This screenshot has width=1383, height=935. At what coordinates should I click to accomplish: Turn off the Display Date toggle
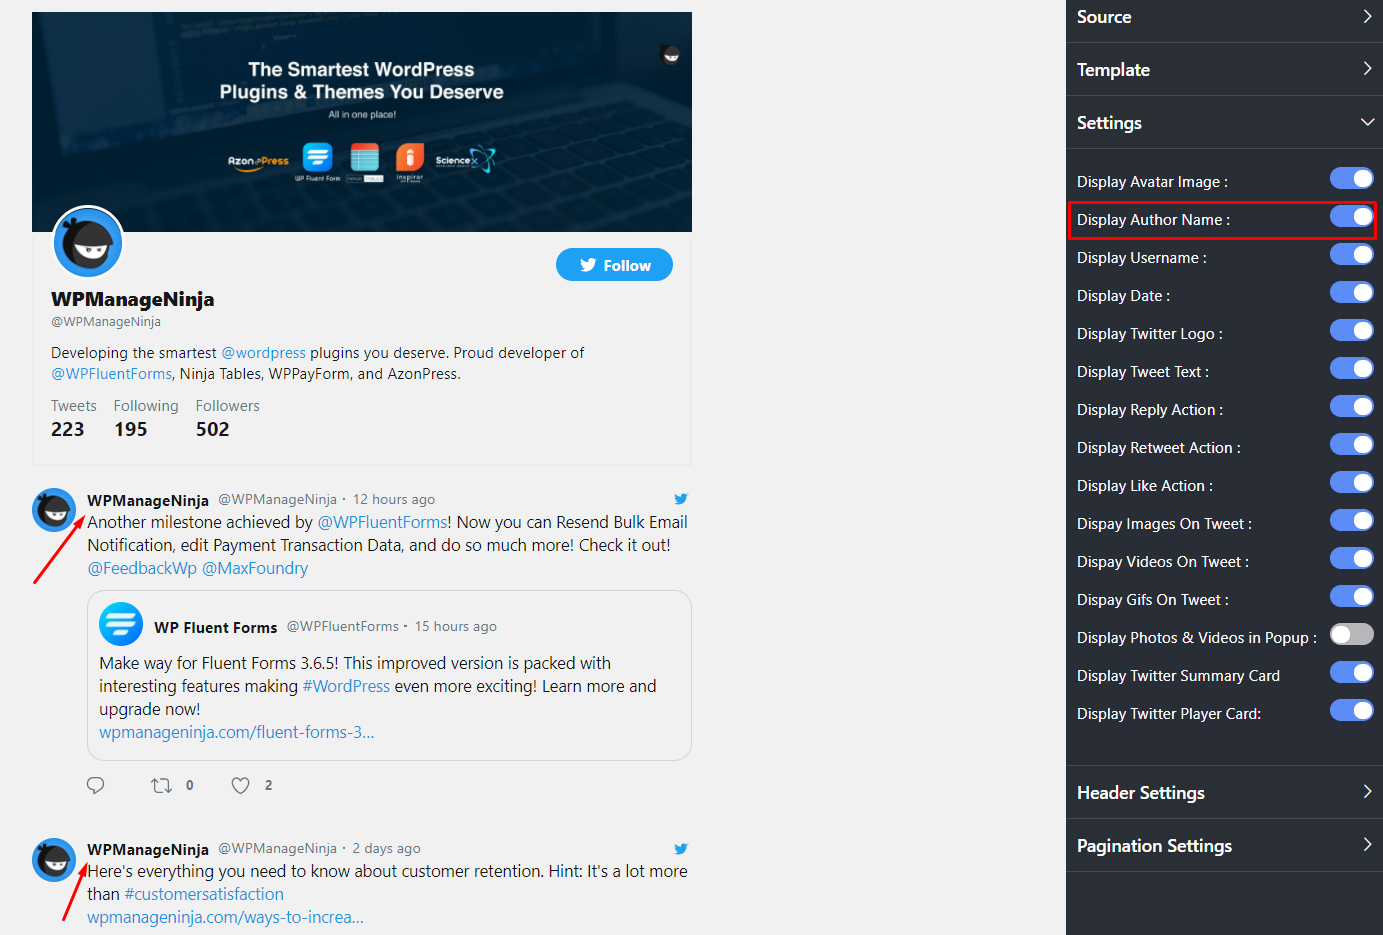pos(1351,292)
